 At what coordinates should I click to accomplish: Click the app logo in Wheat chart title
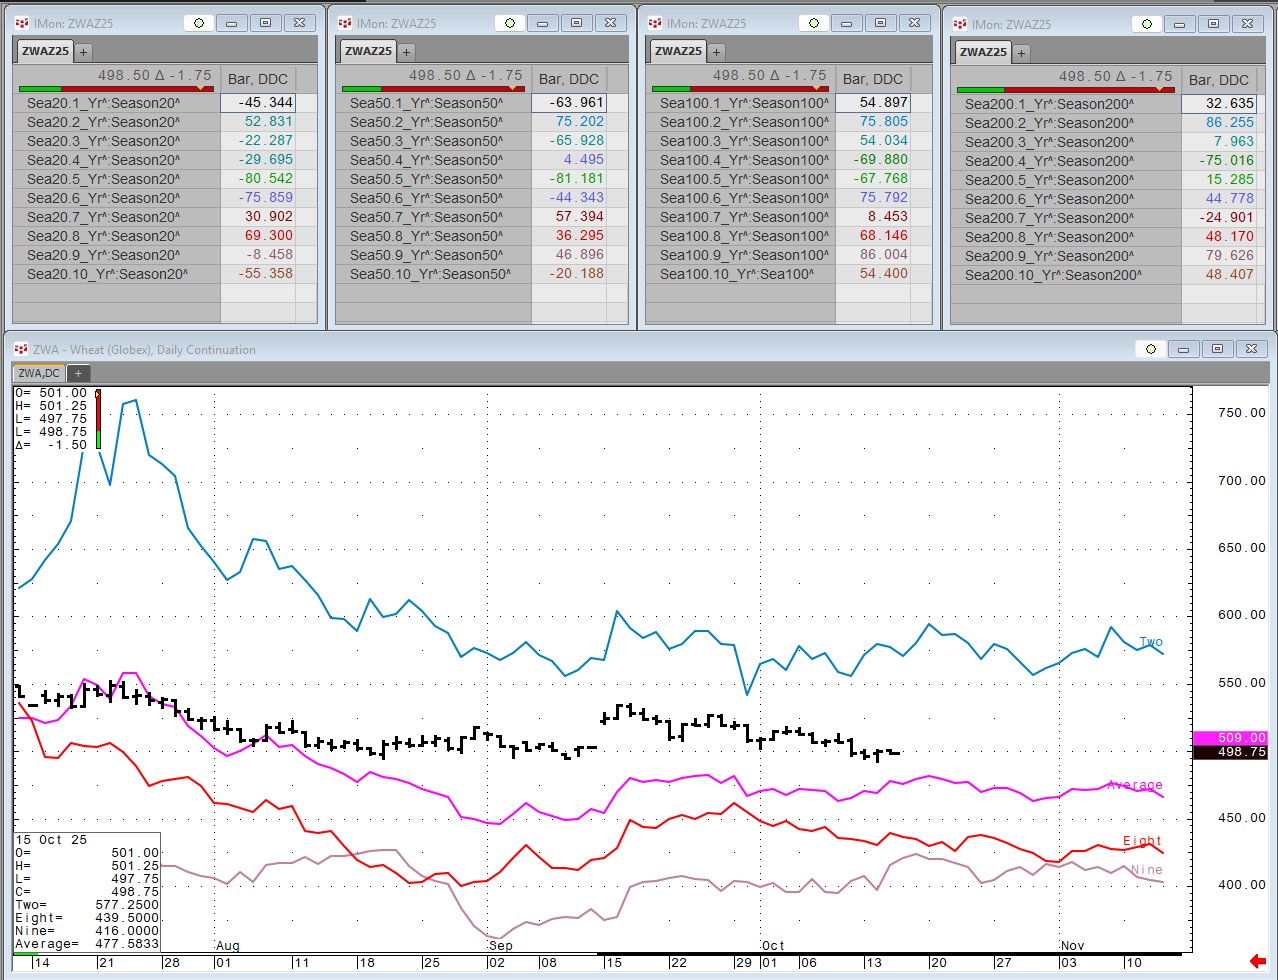pyautogui.click(x=21, y=349)
